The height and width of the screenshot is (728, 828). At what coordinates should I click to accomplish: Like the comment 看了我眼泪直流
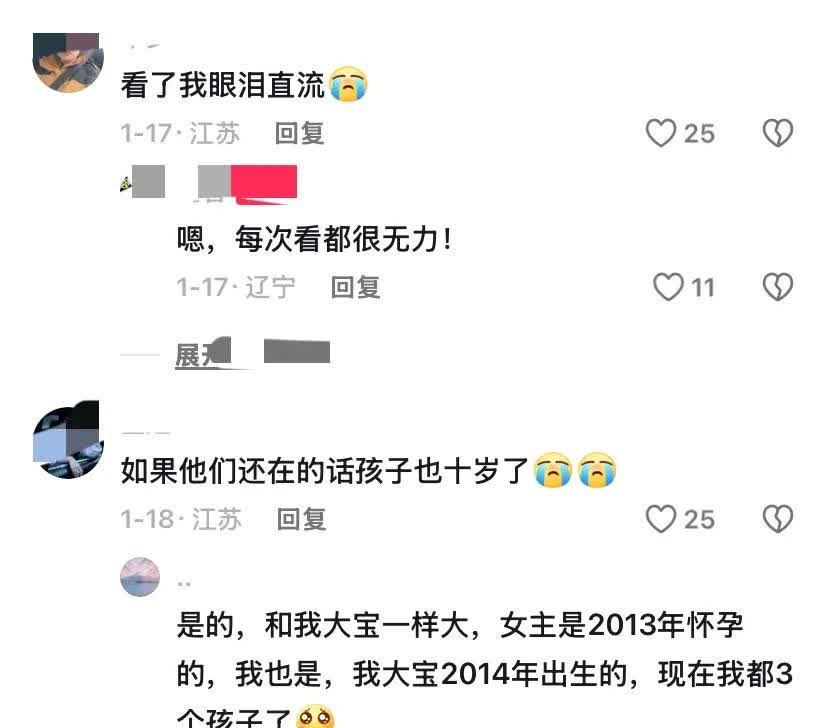(661, 133)
